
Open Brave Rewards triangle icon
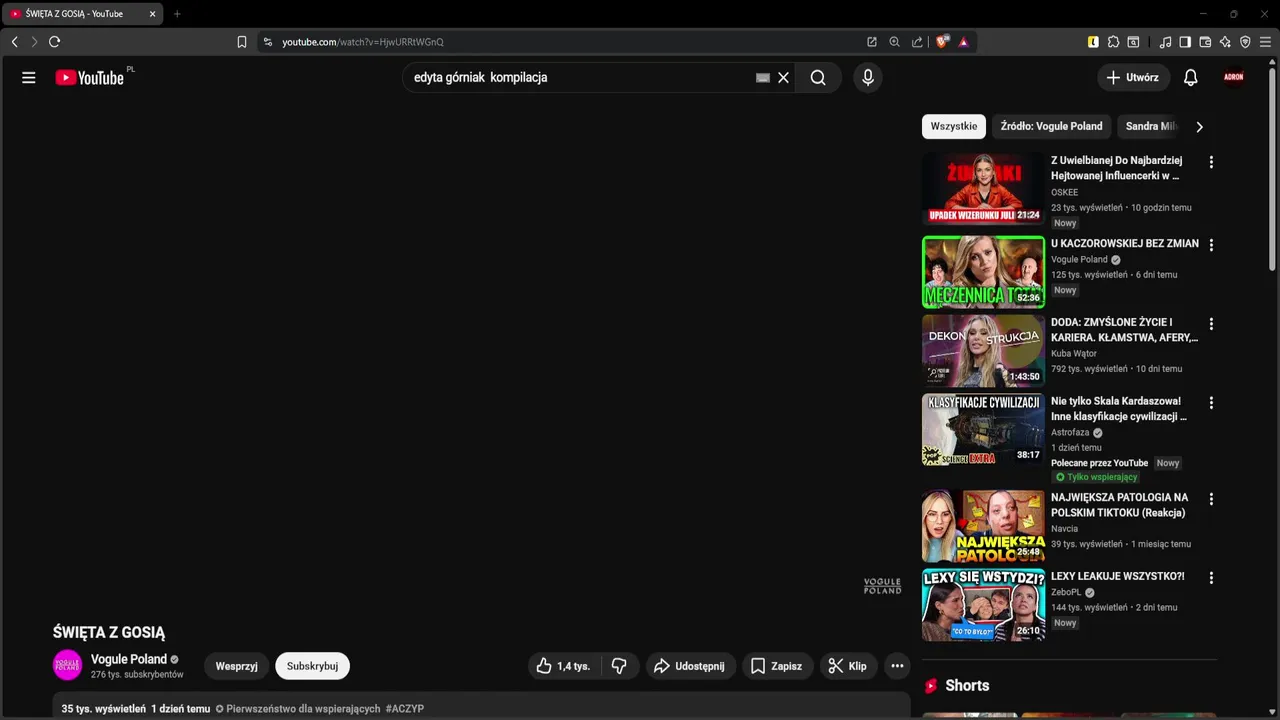pyautogui.click(x=963, y=42)
